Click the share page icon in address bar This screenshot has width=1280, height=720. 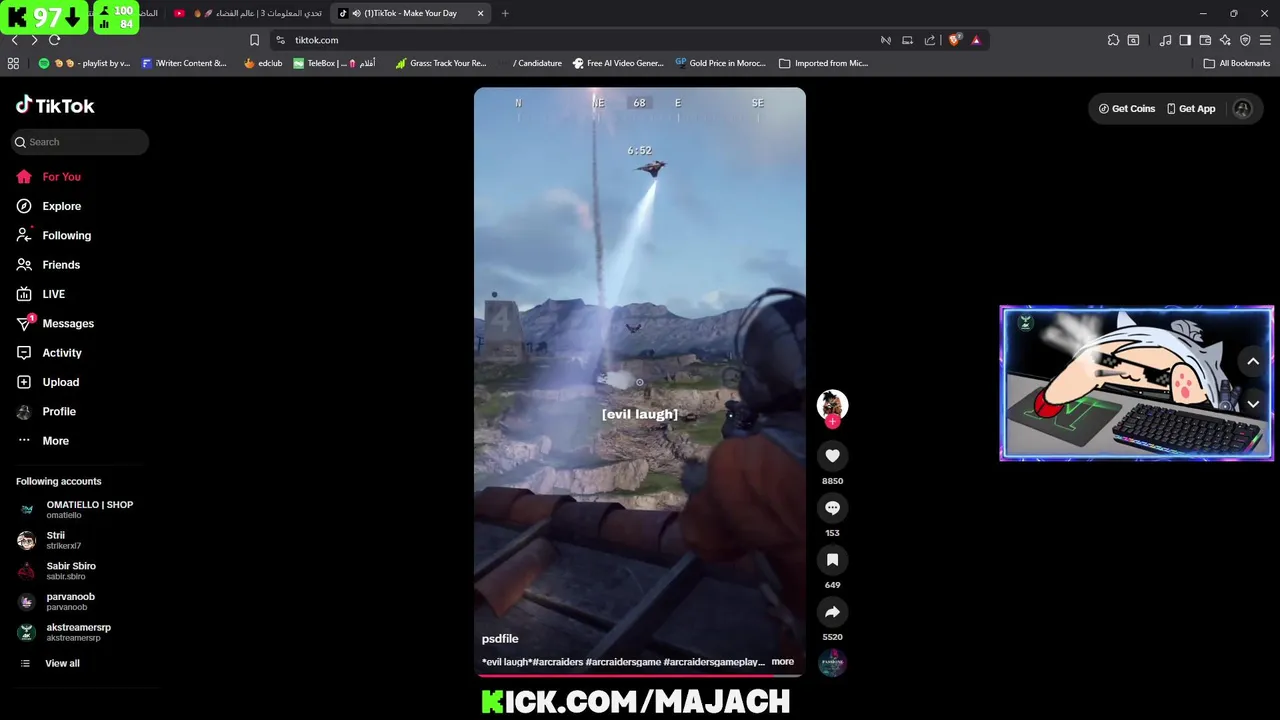[930, 40]
